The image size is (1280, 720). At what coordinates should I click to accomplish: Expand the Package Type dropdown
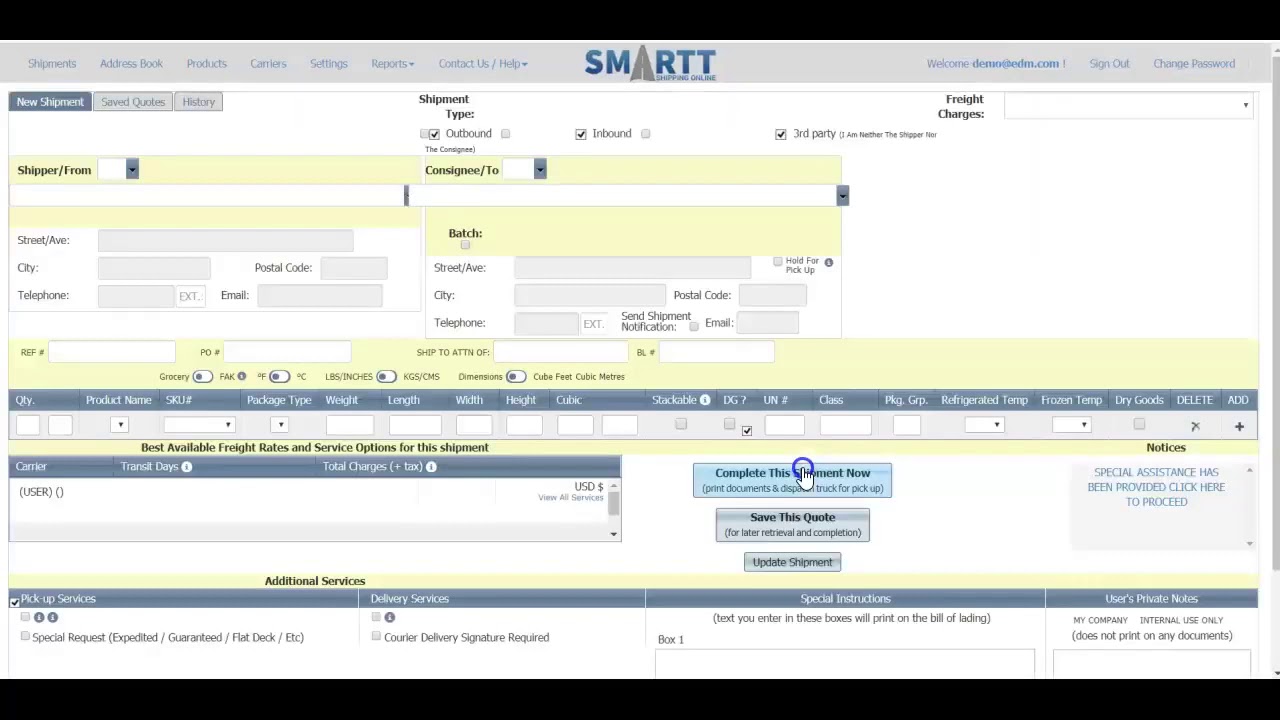tap(281, 426)
